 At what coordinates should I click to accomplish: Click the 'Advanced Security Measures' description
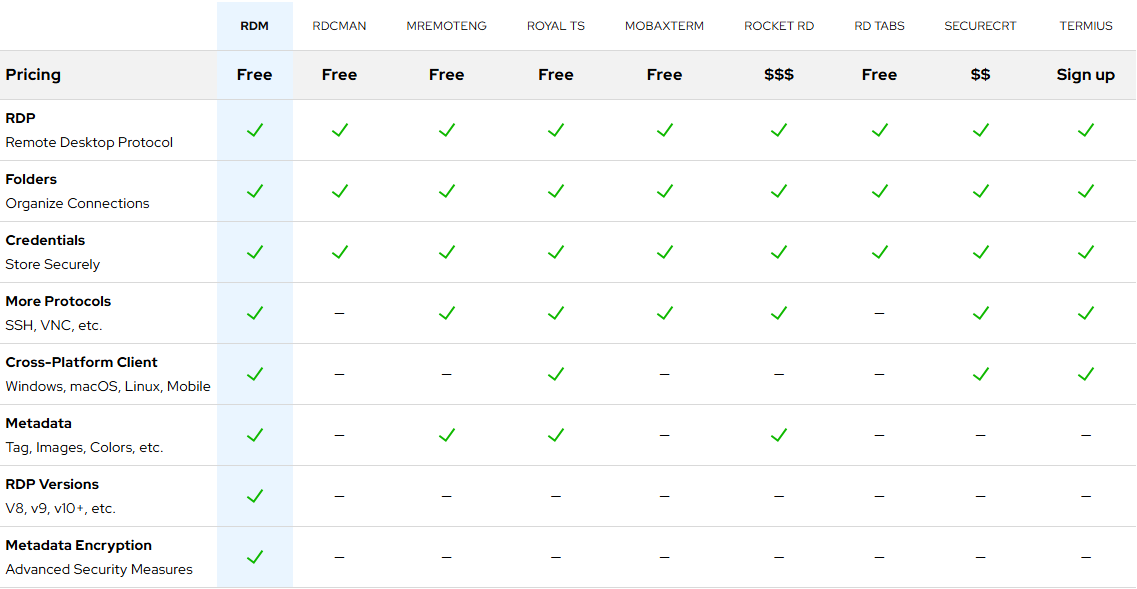(x=99, y=569)
